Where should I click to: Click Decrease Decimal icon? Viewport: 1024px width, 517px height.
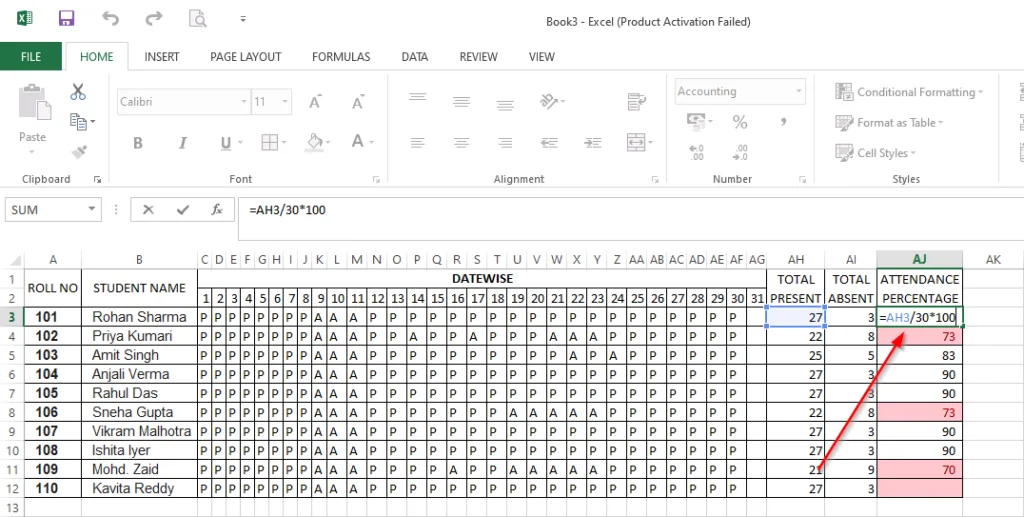click(741, 153)
